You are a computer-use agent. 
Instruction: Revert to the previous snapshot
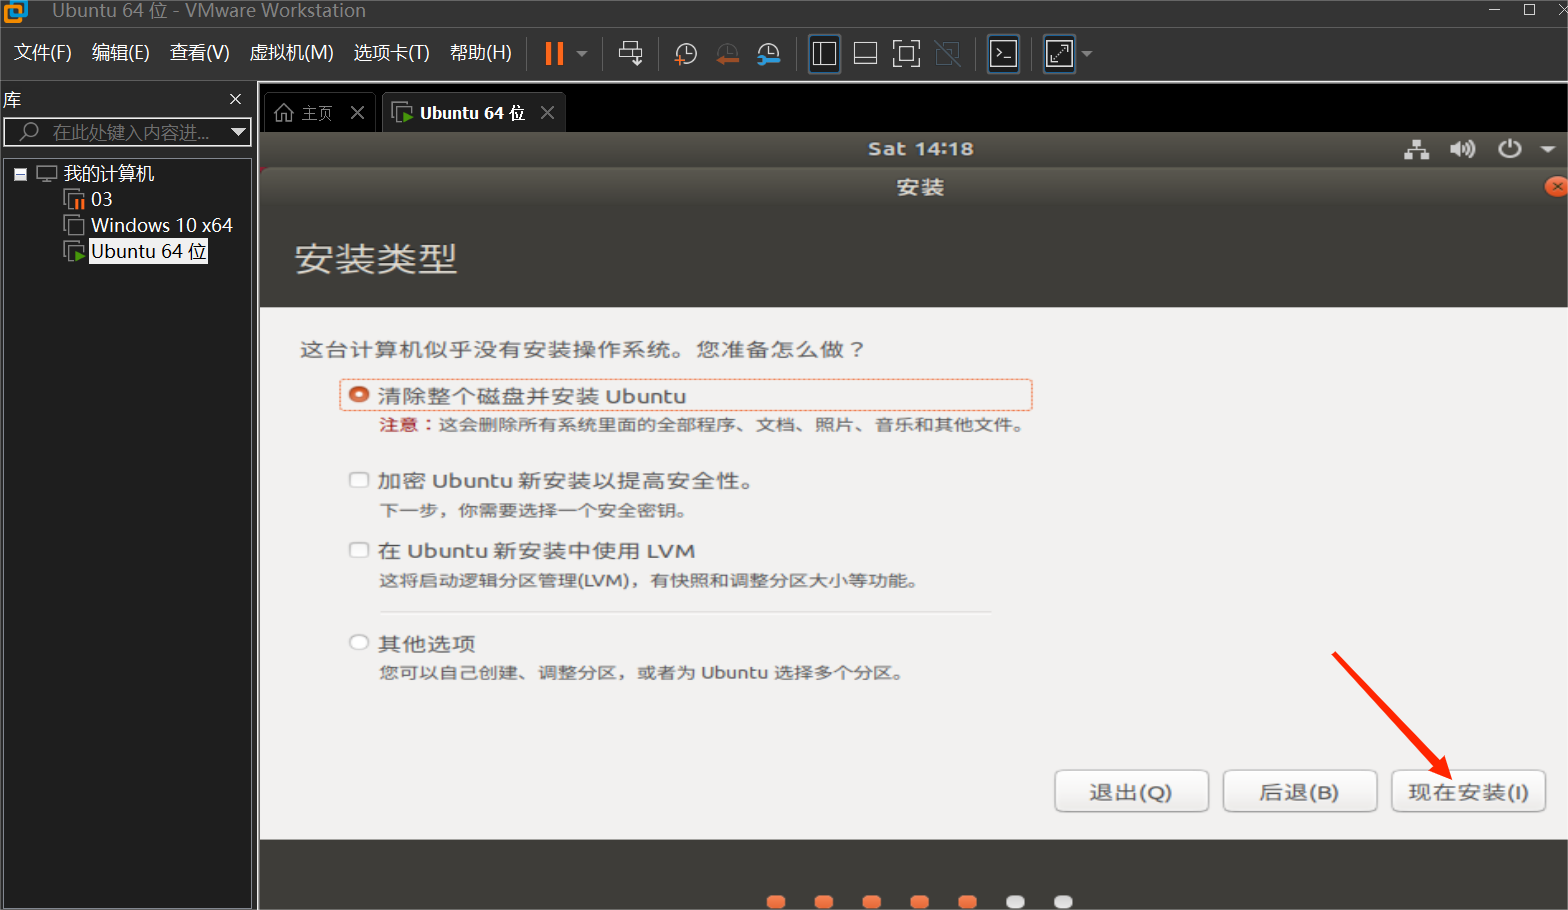point(727,54)
